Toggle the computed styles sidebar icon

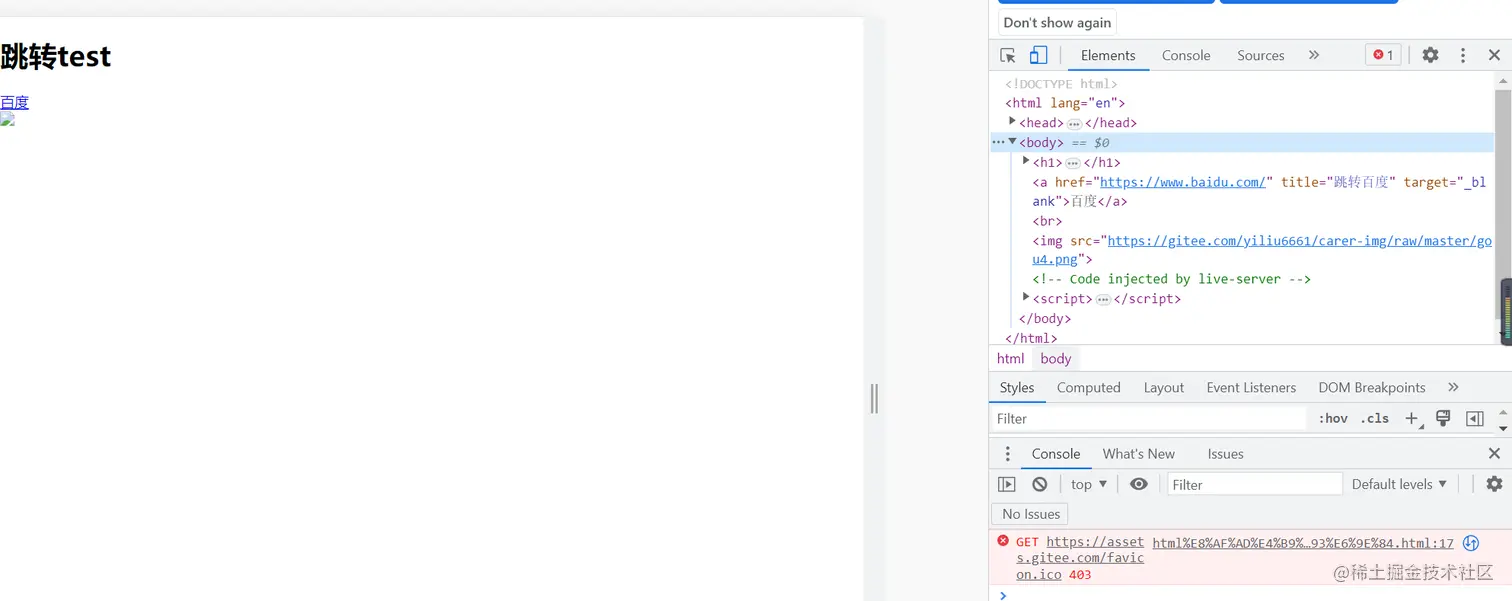point(1475,418)
